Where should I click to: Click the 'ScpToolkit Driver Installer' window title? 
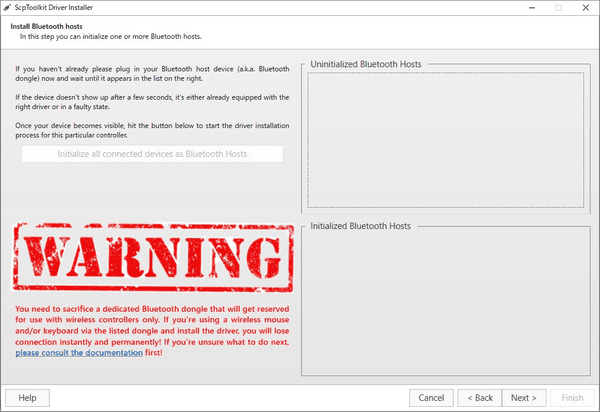[x=54, y=7]
